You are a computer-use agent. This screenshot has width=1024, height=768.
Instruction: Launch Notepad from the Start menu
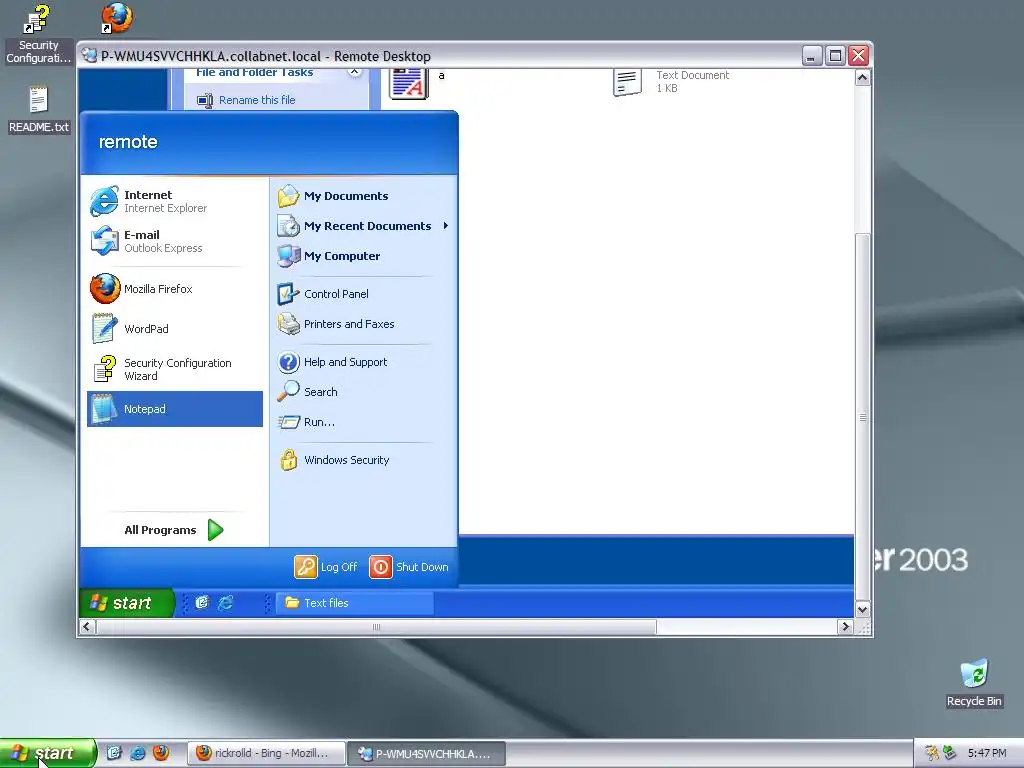175,409
